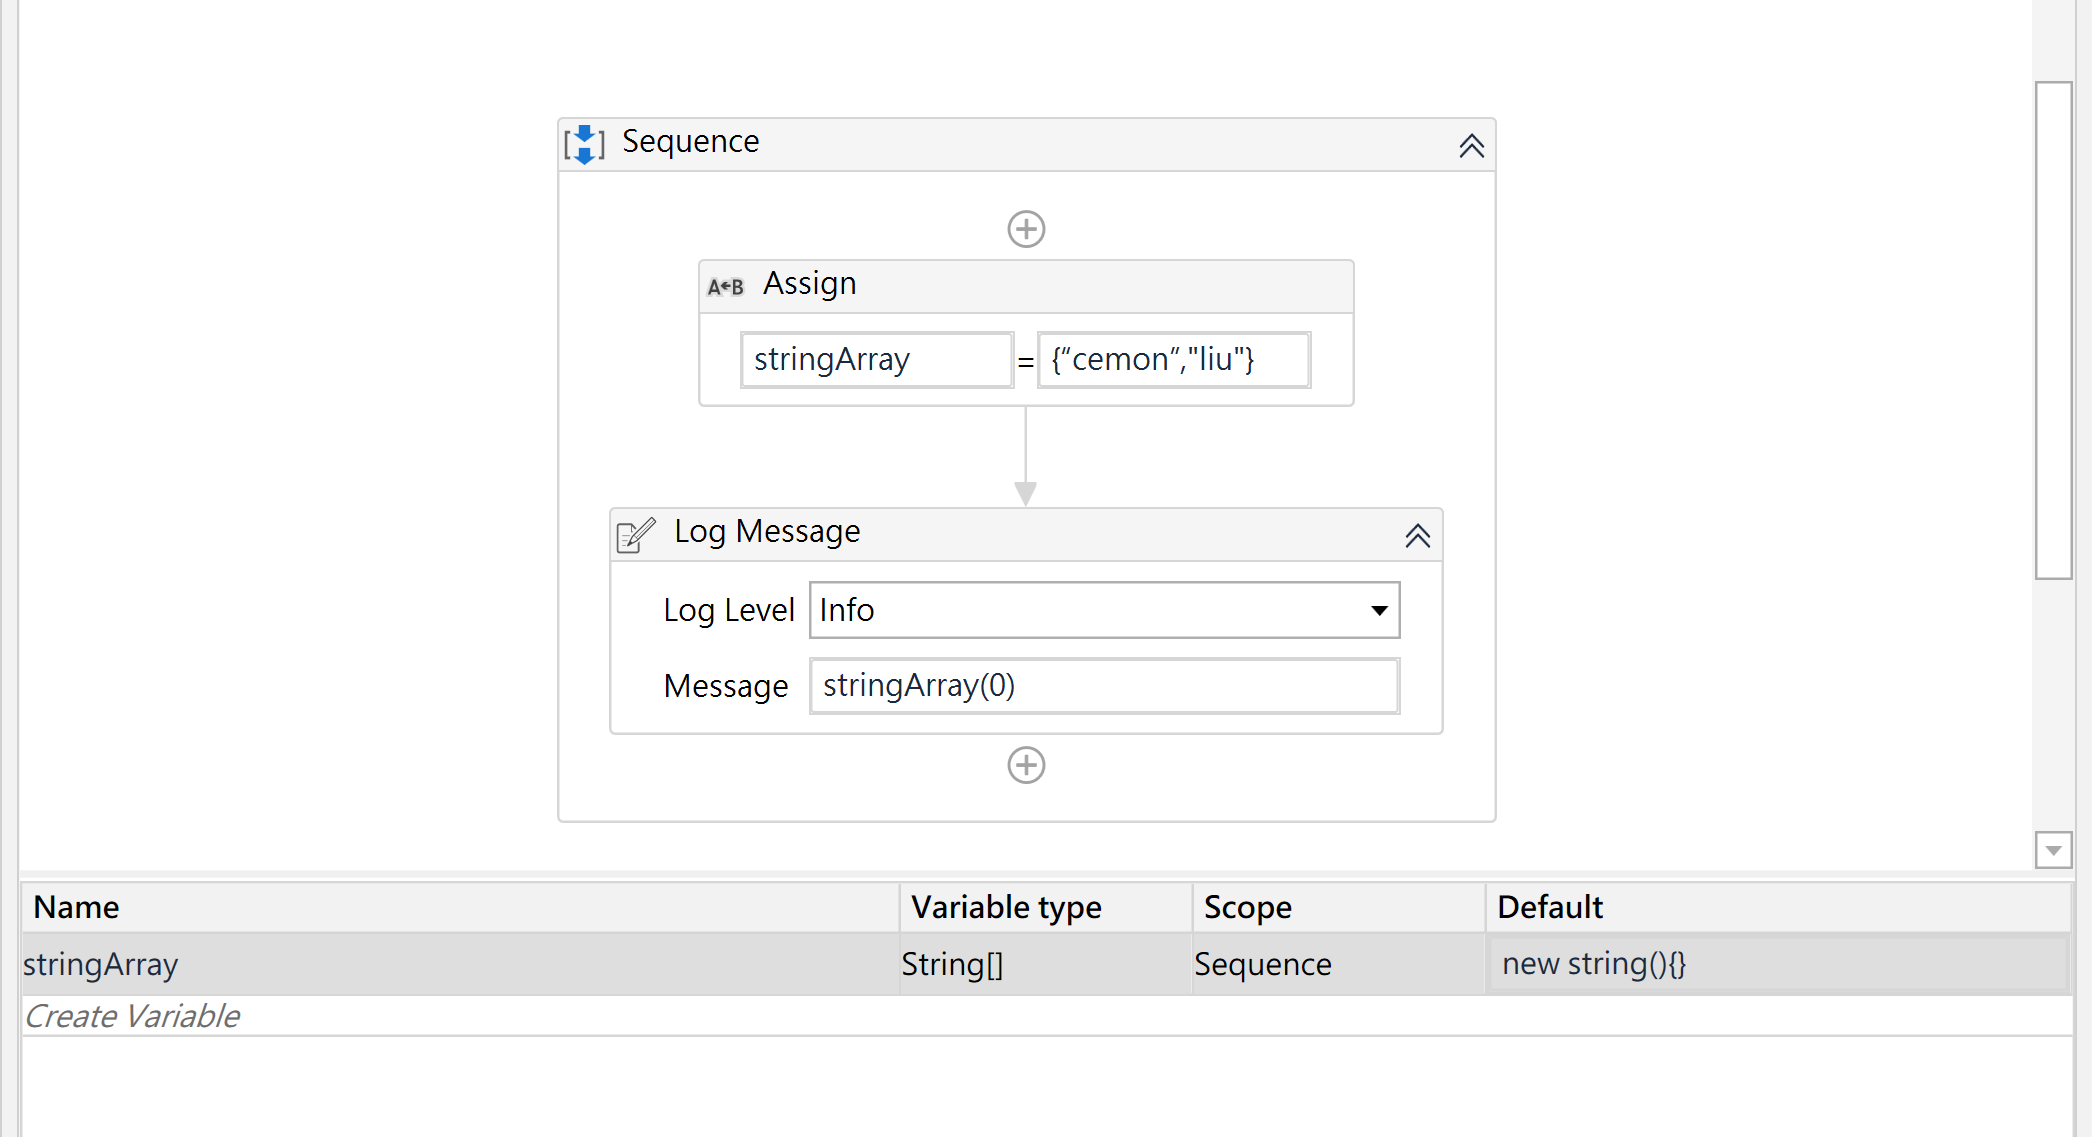Change the Sequence scope cell

1337,964
